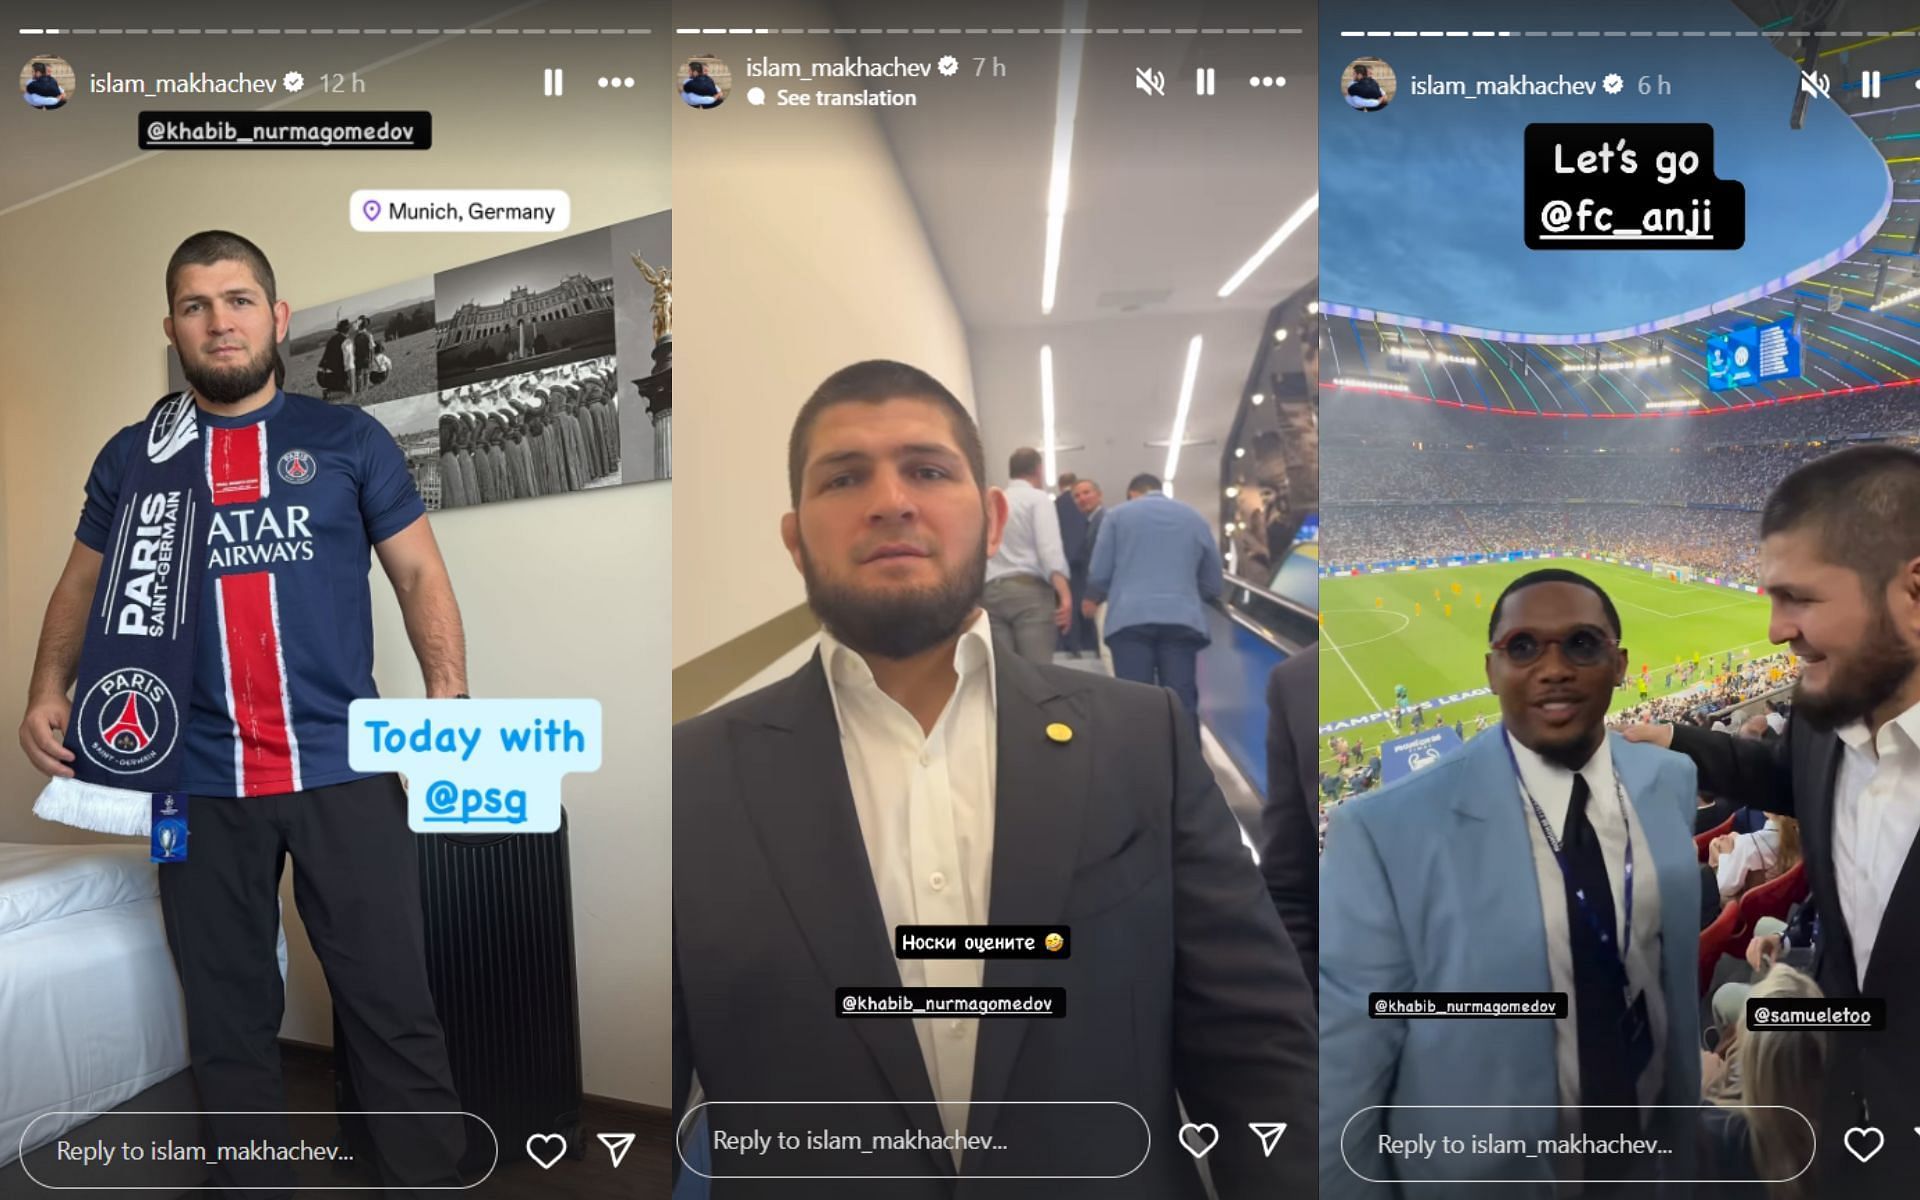Open more options on the 12 h story

(x=616, y=83)
